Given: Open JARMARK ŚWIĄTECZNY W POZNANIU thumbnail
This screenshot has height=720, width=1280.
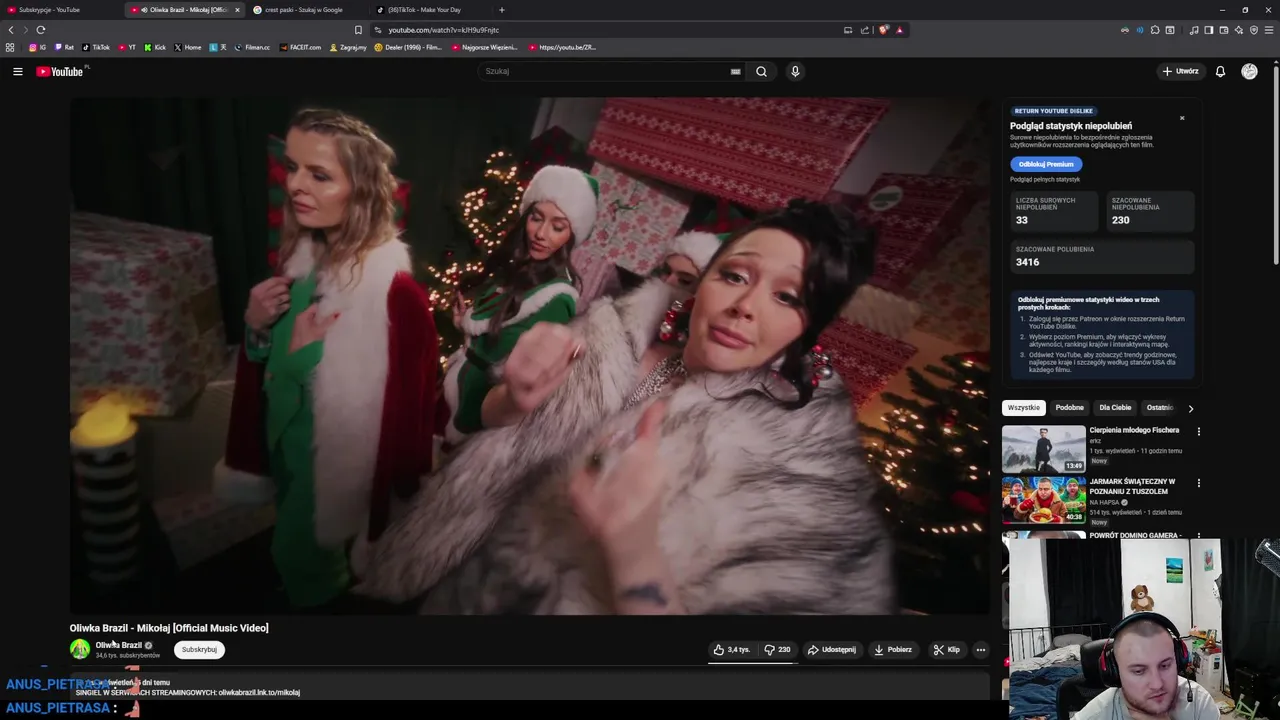Looking at the screenshot, I should (x=1043, y=500).
